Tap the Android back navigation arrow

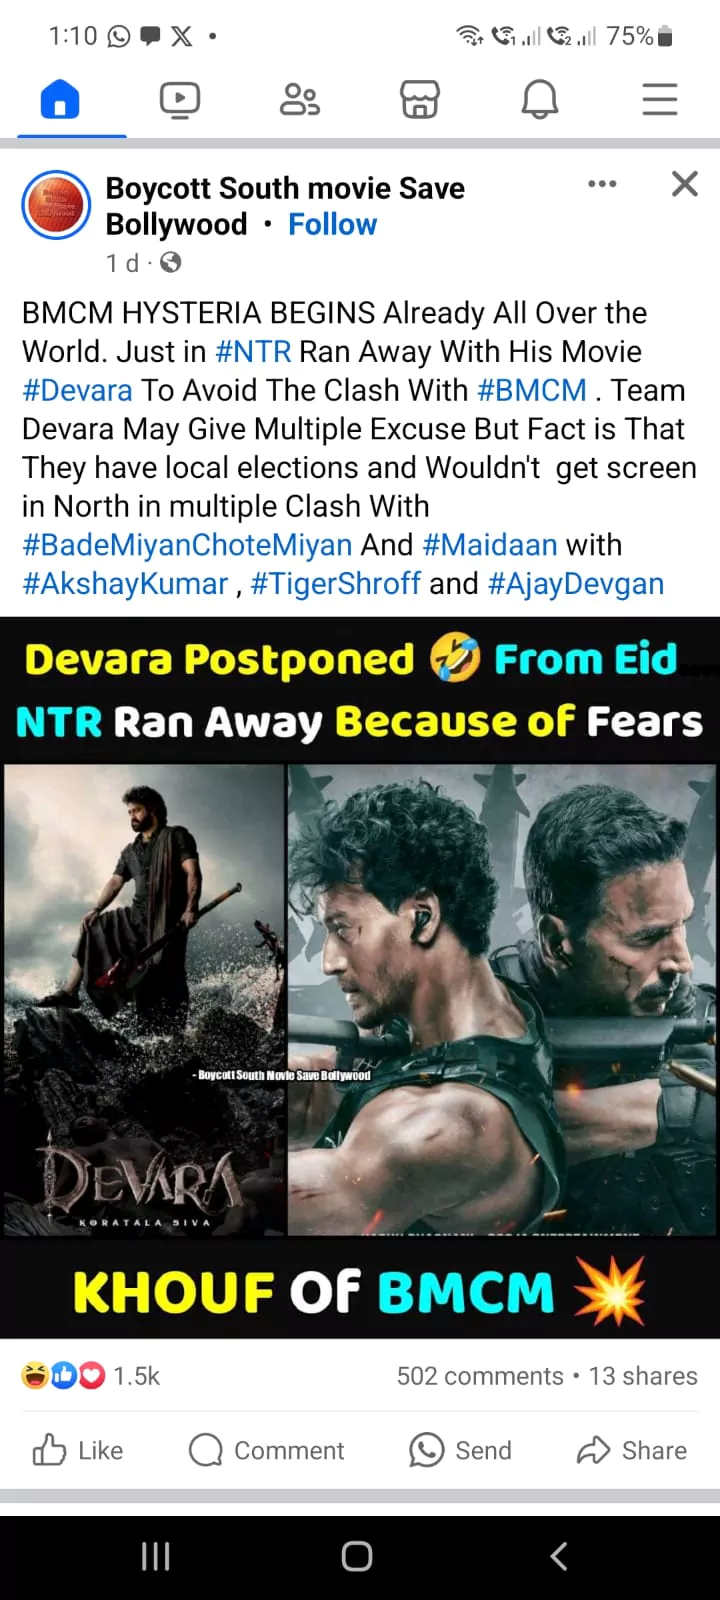[x=560, y=1556]
